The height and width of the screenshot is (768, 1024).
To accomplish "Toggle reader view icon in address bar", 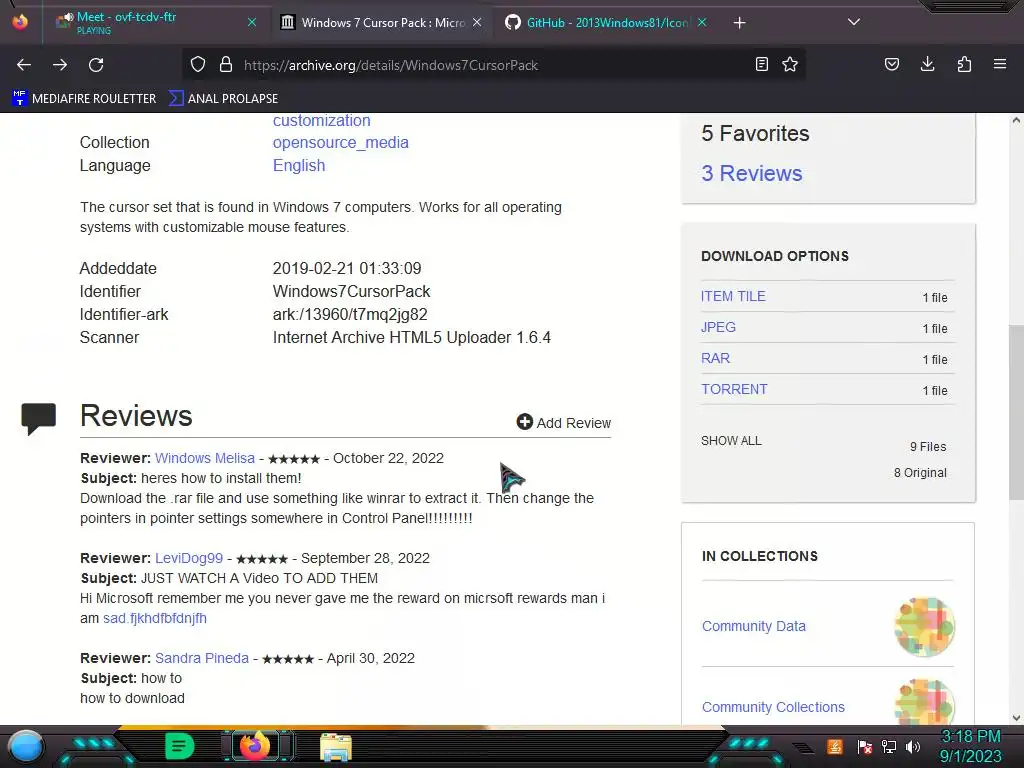I will pos(761,64).
